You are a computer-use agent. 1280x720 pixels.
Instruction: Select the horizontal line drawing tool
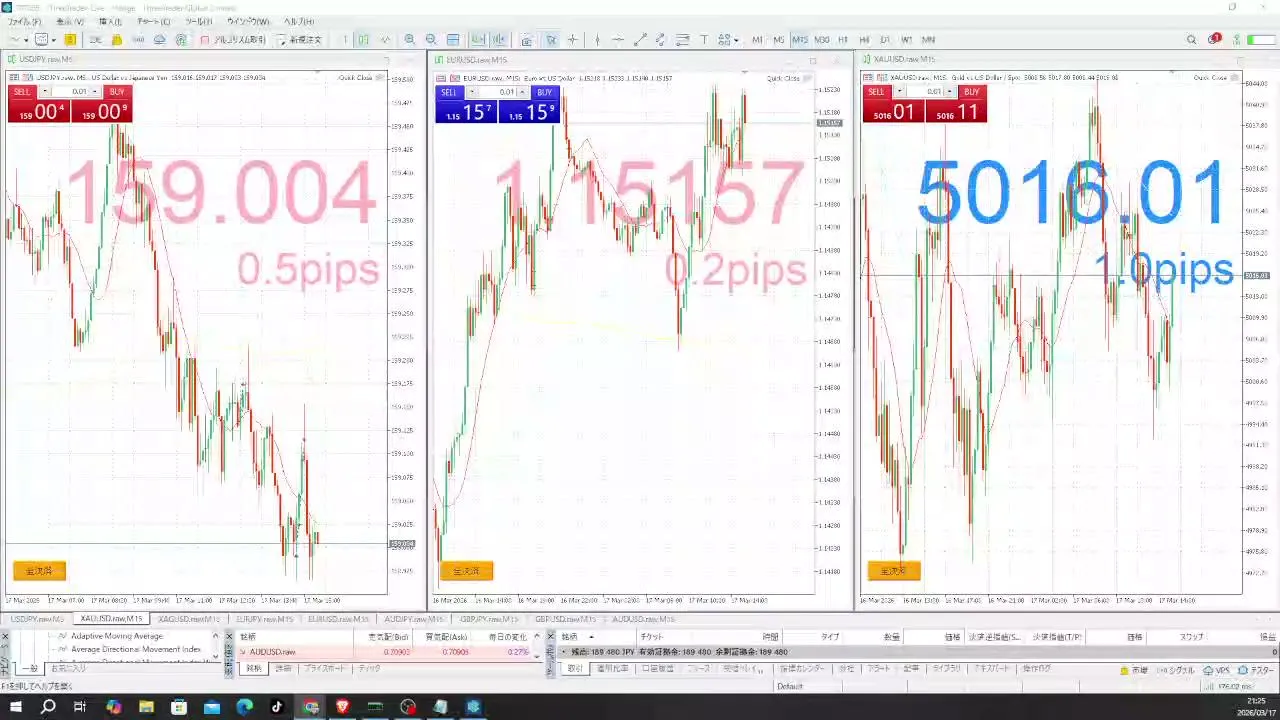coord(618,40)
